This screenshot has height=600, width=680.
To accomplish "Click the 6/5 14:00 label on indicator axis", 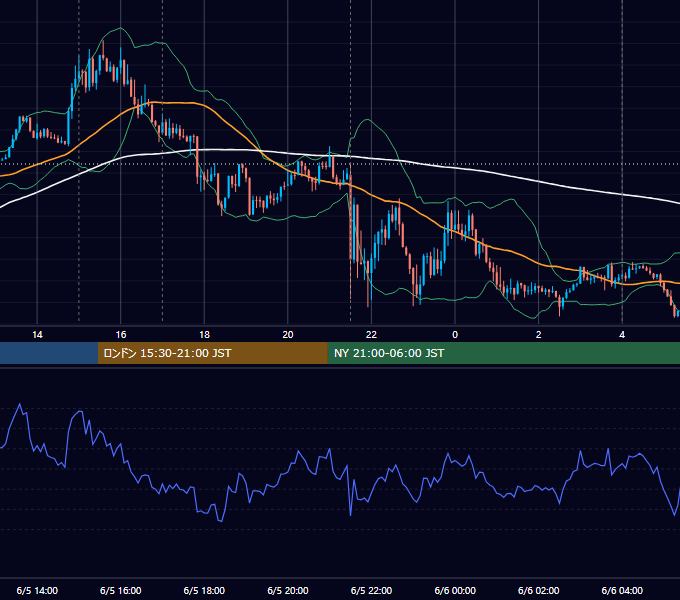I will point(37,590).
